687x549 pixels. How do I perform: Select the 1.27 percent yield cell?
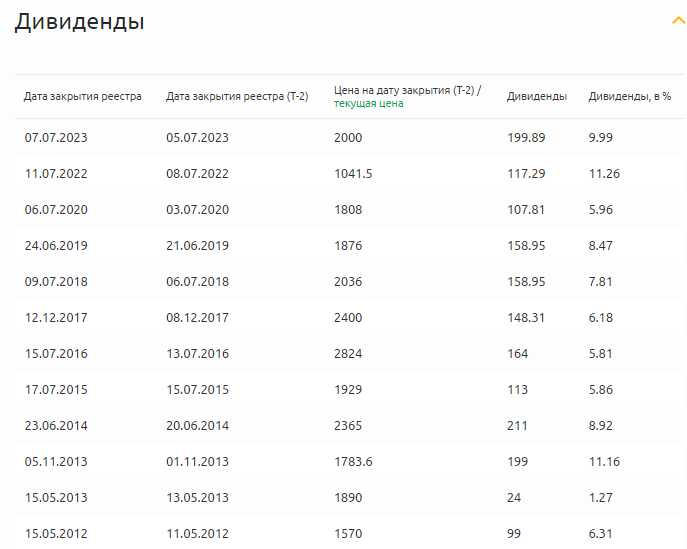point(600,497)
